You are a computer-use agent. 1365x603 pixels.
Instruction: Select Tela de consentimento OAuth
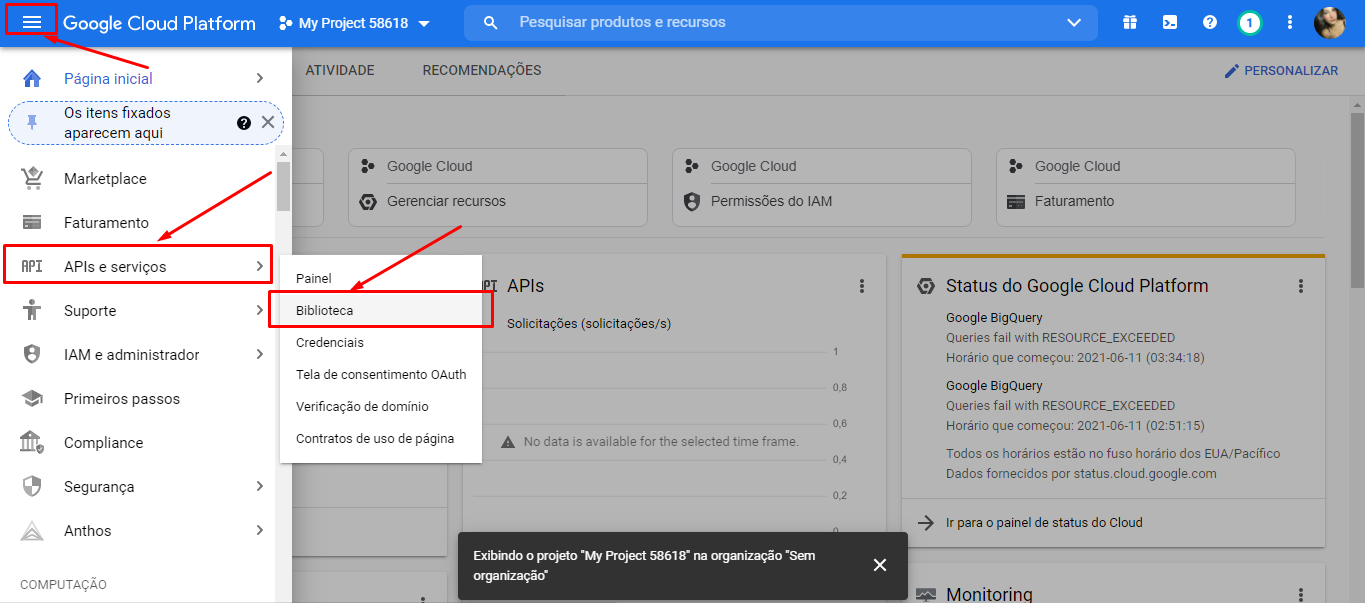coord(381,374)
